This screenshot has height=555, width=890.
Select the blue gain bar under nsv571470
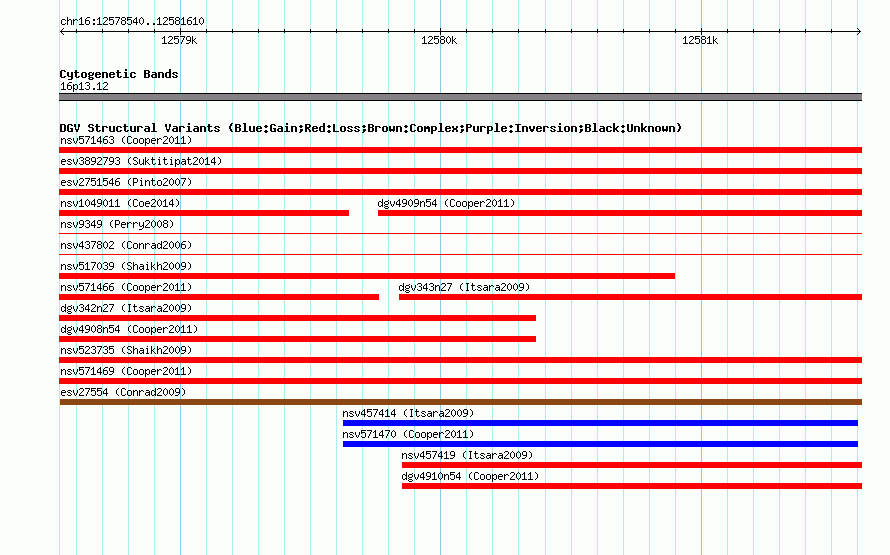point(601,444)
